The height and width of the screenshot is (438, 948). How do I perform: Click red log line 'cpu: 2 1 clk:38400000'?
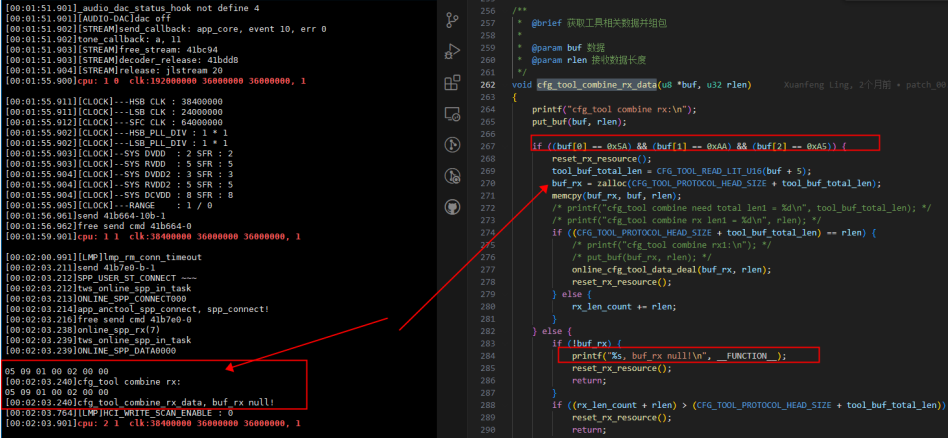click(x=152, y=423)
